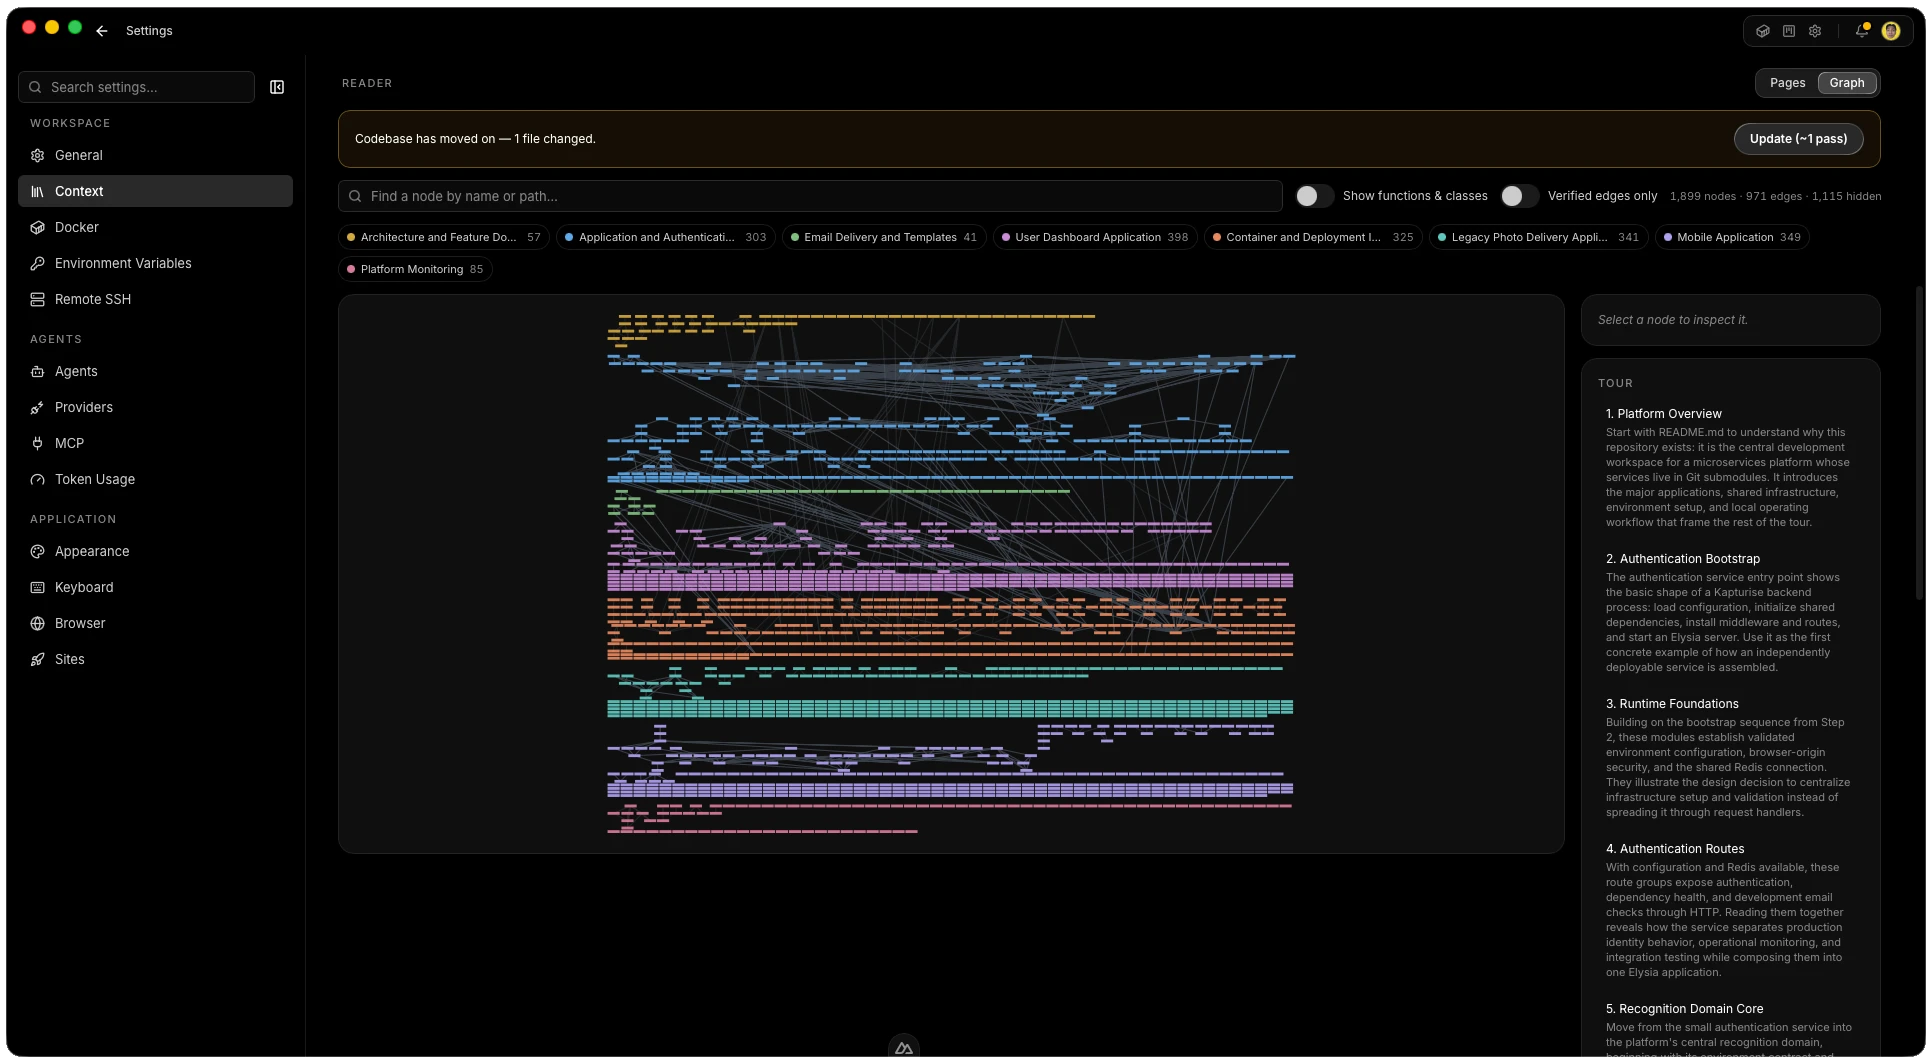Viewport: 1931px width, 1062px height.
Task: Click the General gear icon in sidebar
Action: [x=38, y=155]
